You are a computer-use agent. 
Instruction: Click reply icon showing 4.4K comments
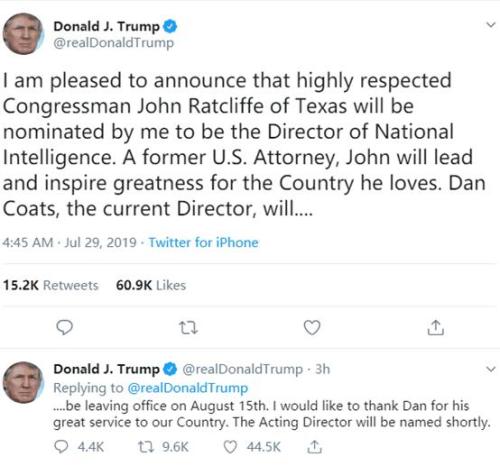pyautogui.click(x=61, y=447)
